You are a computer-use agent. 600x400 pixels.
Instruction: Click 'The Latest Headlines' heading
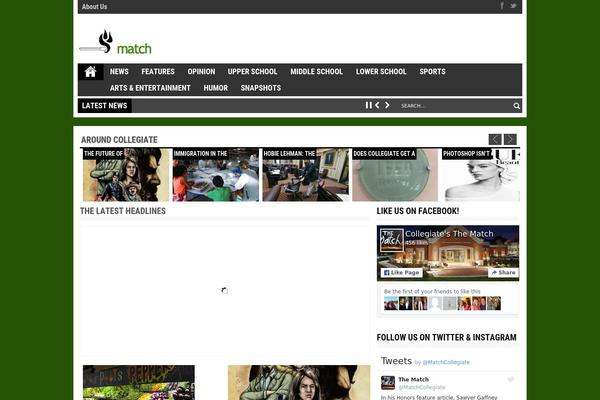tap(123, 211)
